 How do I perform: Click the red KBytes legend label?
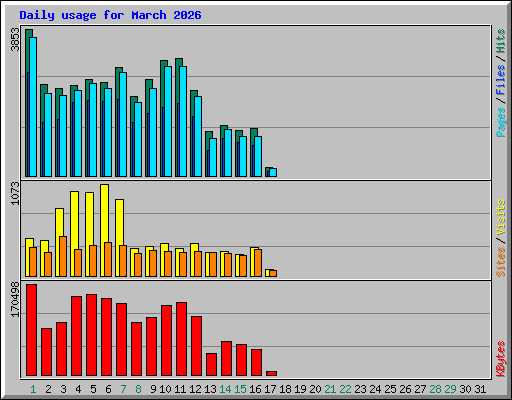pyautogui.click(x=500, y=359)
